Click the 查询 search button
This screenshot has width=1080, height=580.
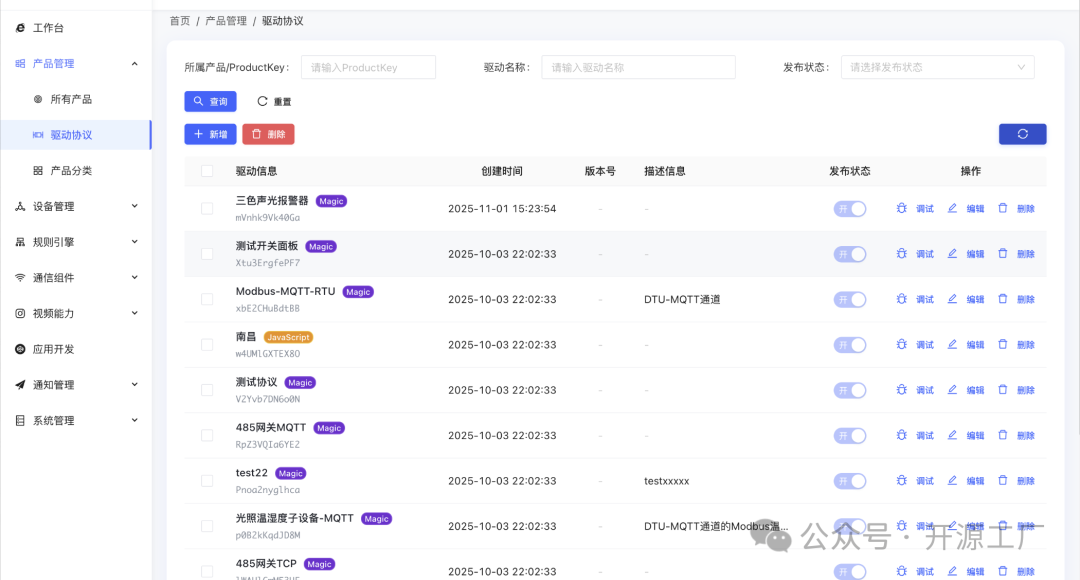pyautogui.click(x=210, y=101)
